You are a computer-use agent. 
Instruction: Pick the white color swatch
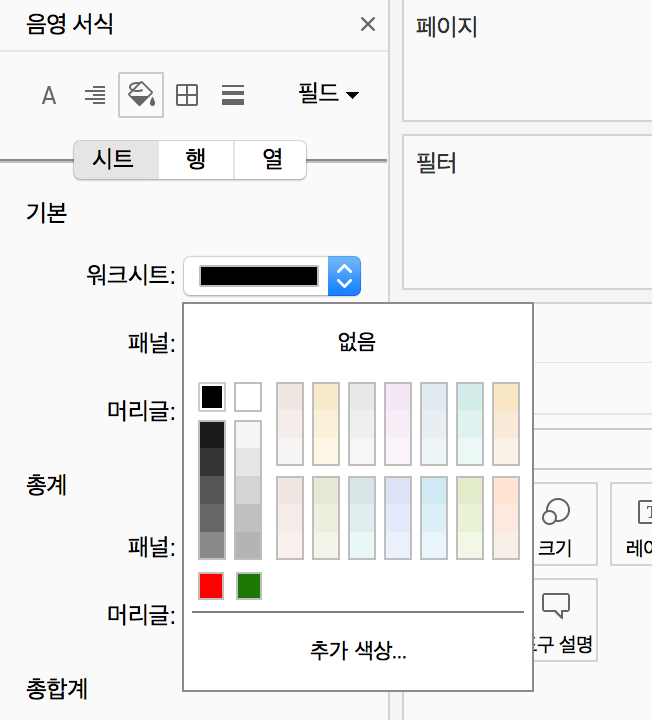pos(248,397)
